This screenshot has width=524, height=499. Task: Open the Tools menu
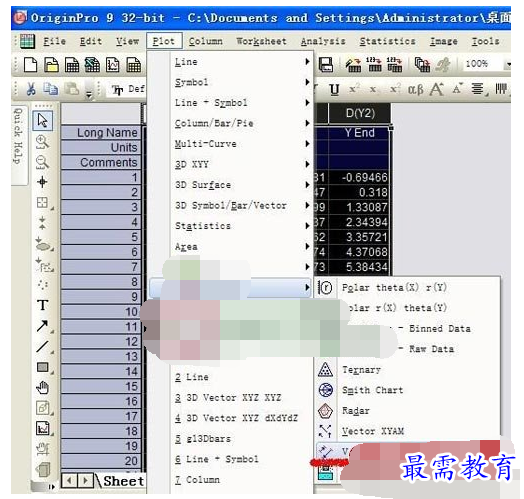coord(485,41)
